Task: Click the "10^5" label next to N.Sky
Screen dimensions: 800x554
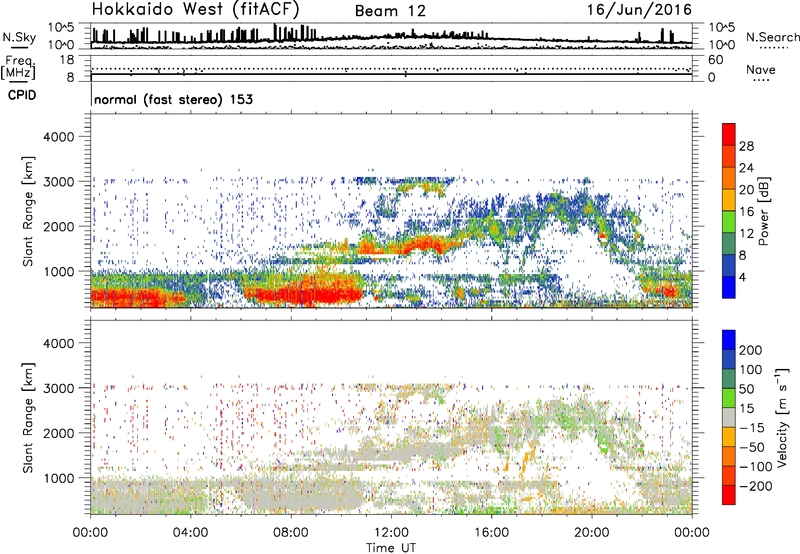Action: tap(61, 27)
